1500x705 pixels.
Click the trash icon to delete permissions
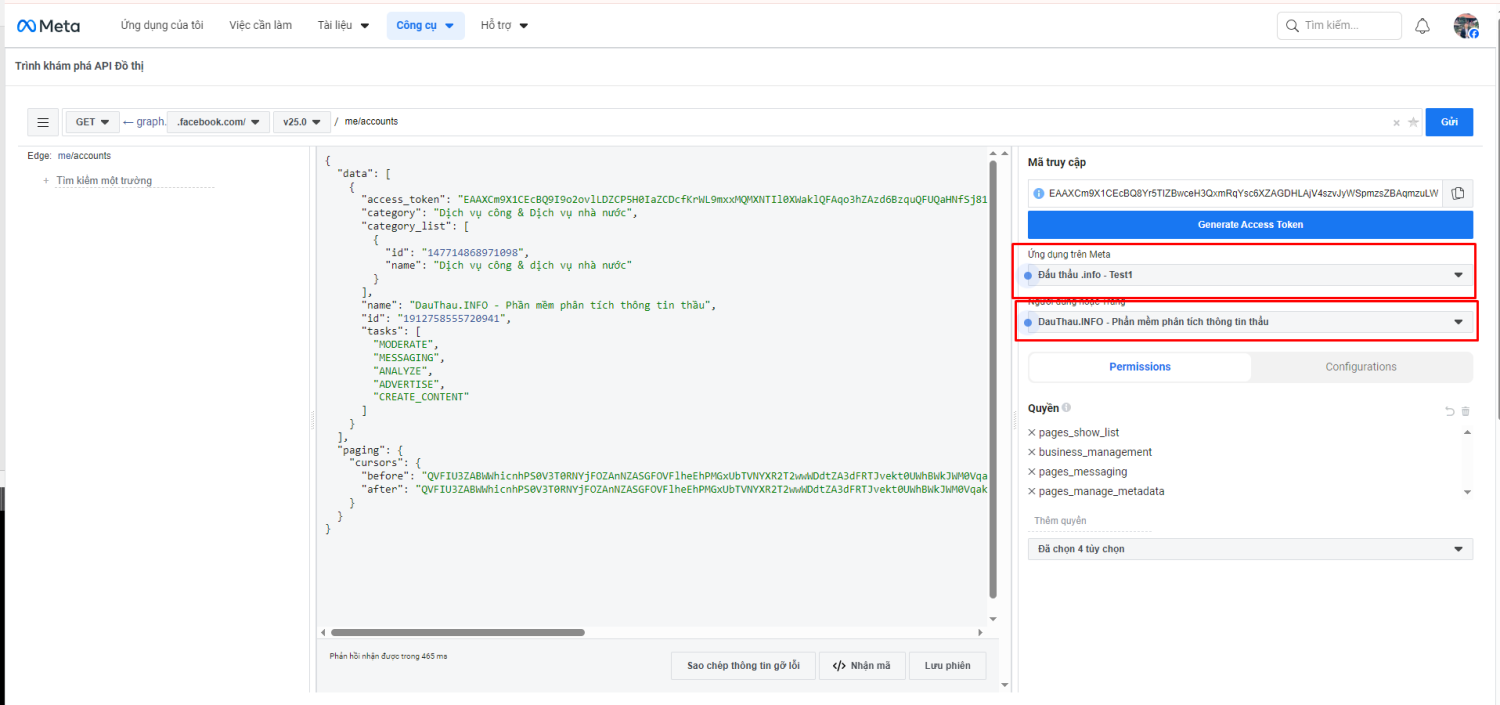click(x=1466, y=411)
